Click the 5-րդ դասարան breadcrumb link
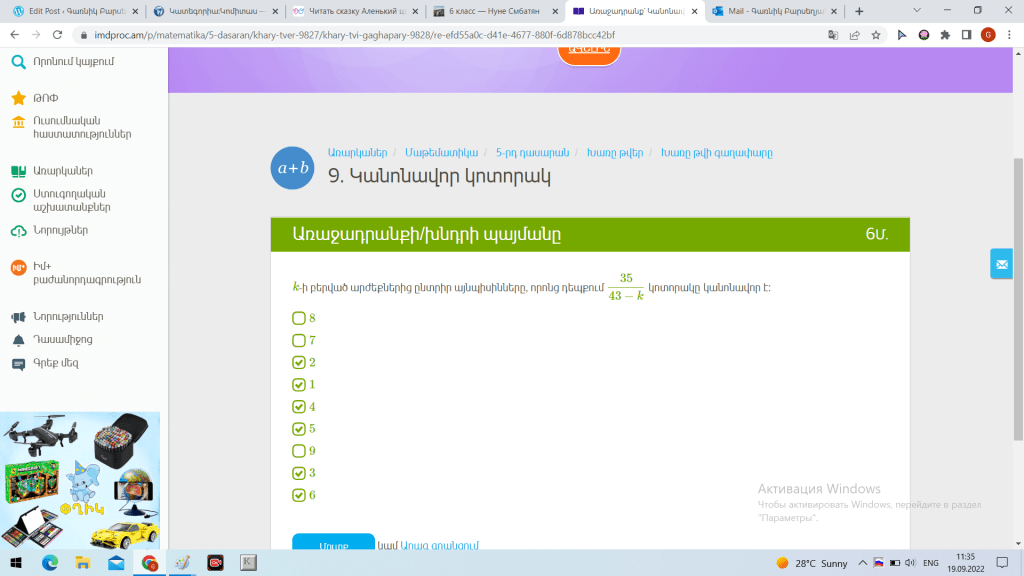Image resolution: width=1024 pixels, height=576 pixels. [x=532, y=153]
